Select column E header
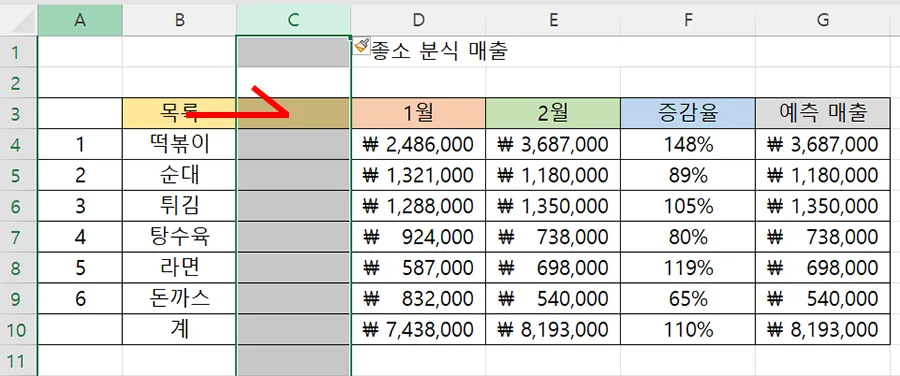Image resolution: width=900 pixels, height=376 pixels. (553, 20)
